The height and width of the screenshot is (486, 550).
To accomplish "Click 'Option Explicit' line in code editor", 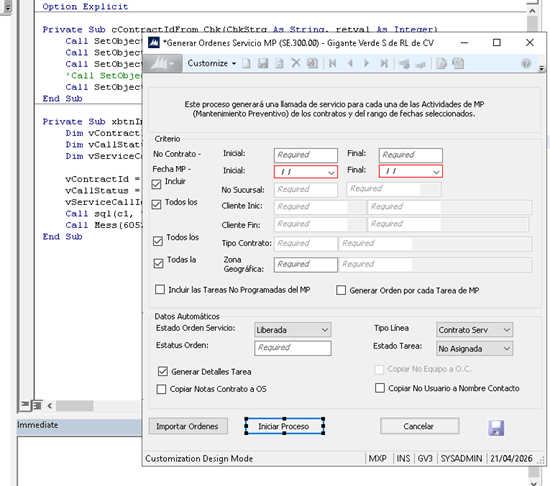I will [85, 6].
